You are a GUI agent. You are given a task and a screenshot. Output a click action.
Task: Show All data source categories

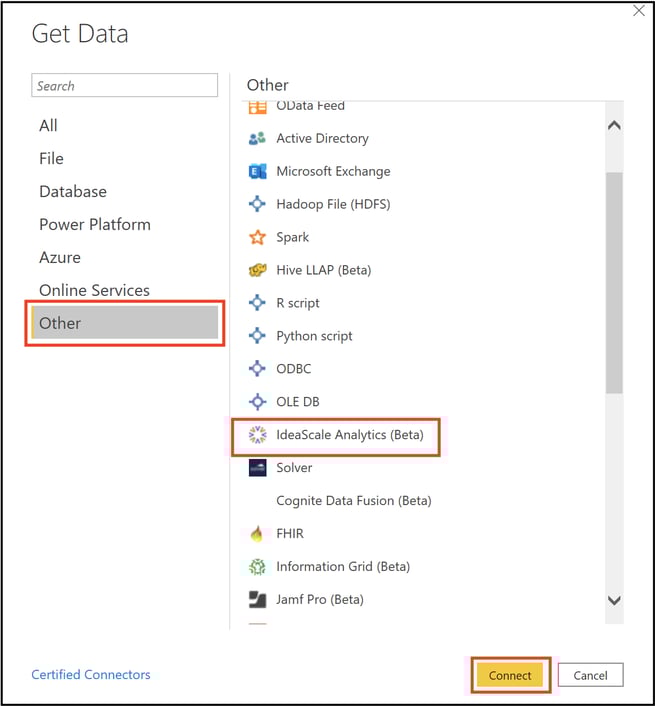point(125,125)
